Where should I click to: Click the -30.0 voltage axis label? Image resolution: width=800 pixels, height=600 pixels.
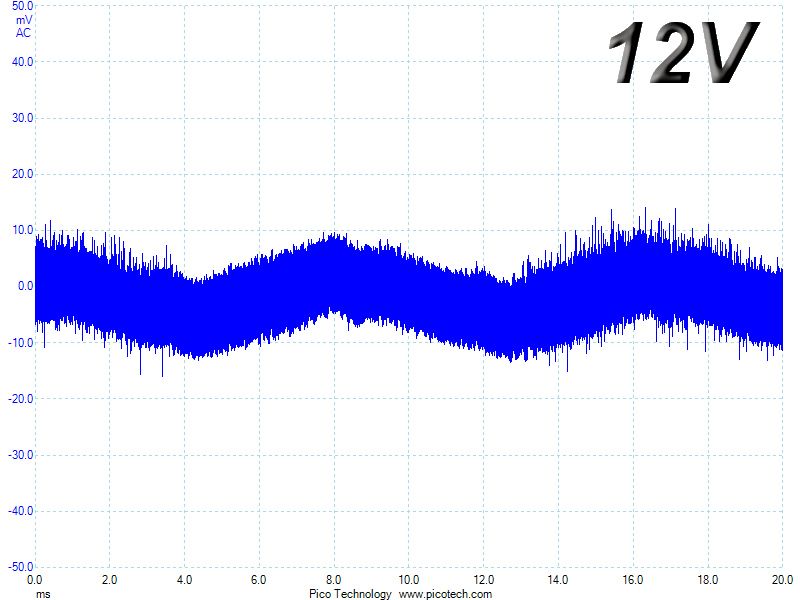[21, 455]
